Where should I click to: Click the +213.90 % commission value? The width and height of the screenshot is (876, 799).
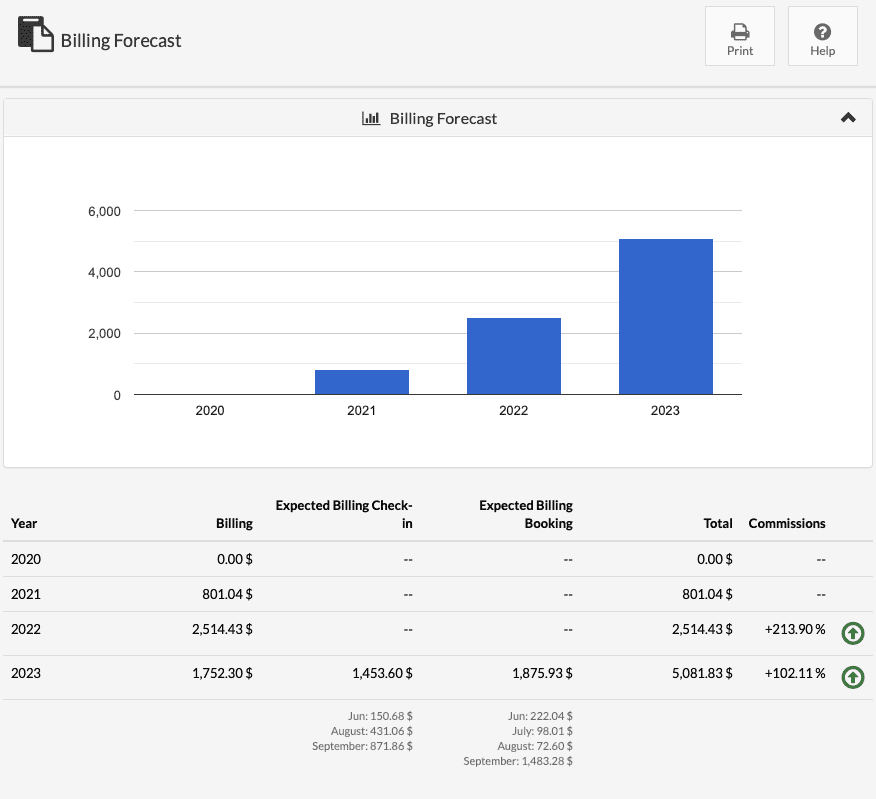(795, 629)
